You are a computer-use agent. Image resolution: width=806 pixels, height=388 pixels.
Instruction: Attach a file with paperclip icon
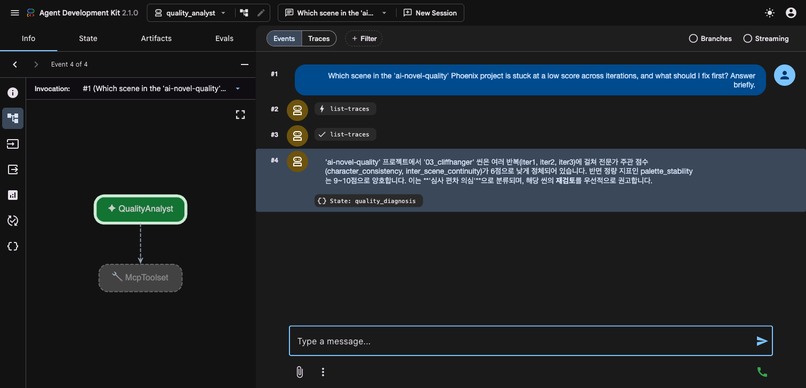coord(300,372)
